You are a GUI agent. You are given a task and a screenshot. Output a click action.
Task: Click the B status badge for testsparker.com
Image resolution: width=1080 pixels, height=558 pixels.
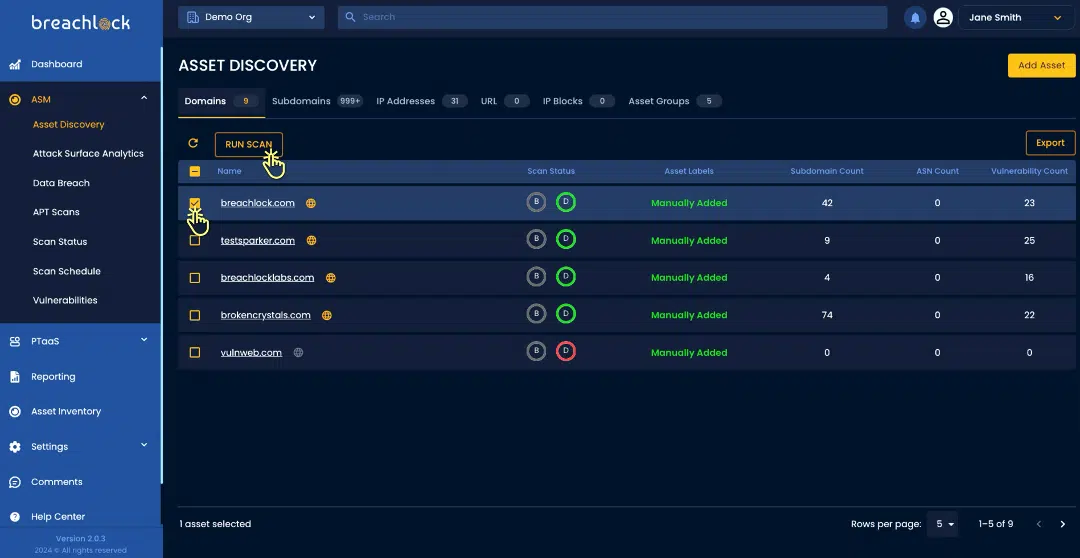(x=536, y=239)
